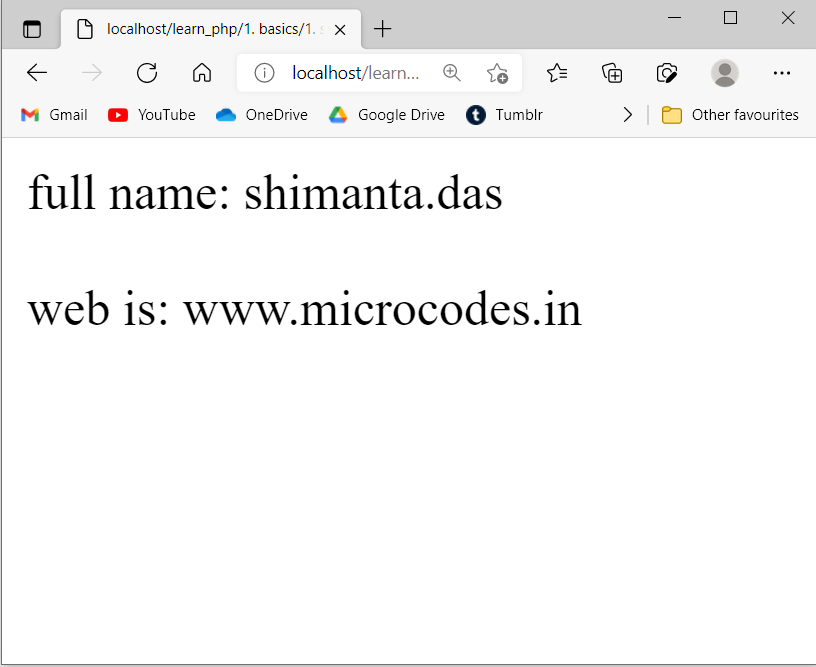Click the localhost address bar field
The image size is (816, 667).
point(355,73)
